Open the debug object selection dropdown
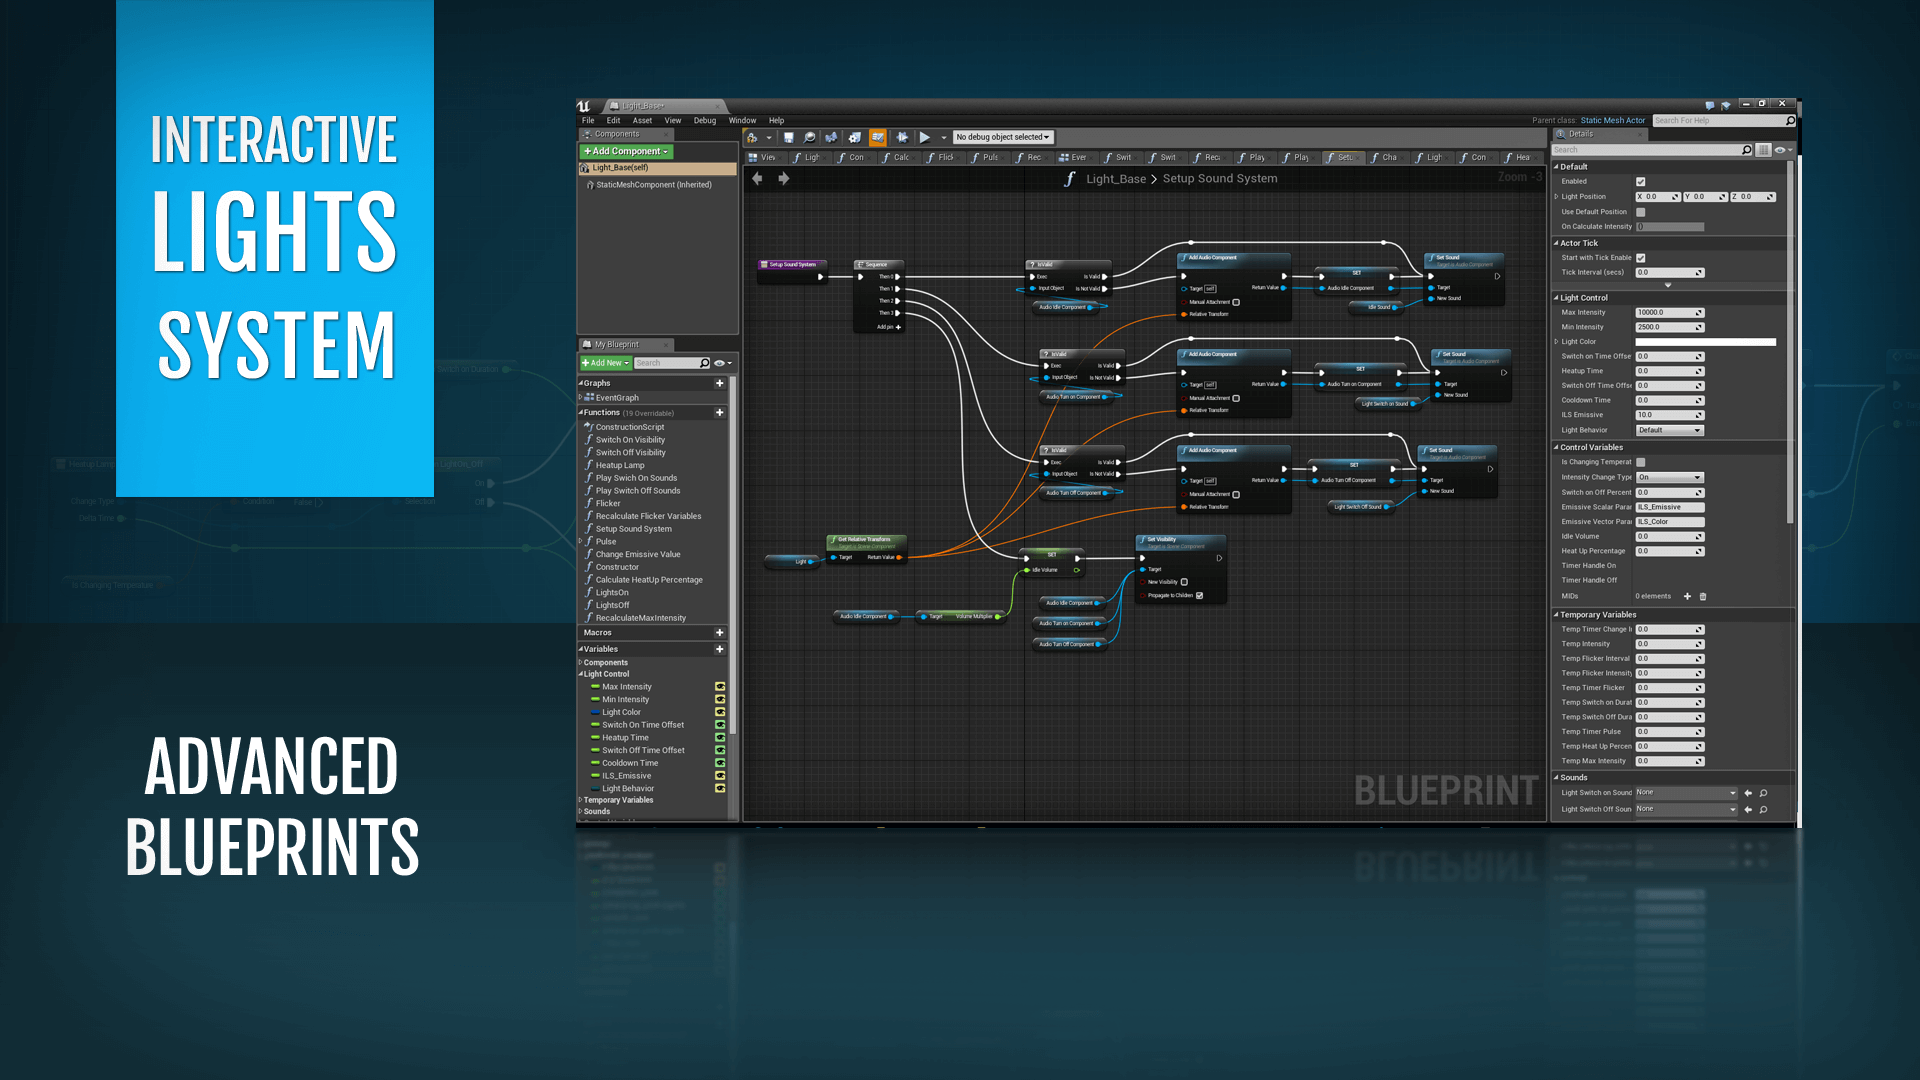 coord(1003,138)
